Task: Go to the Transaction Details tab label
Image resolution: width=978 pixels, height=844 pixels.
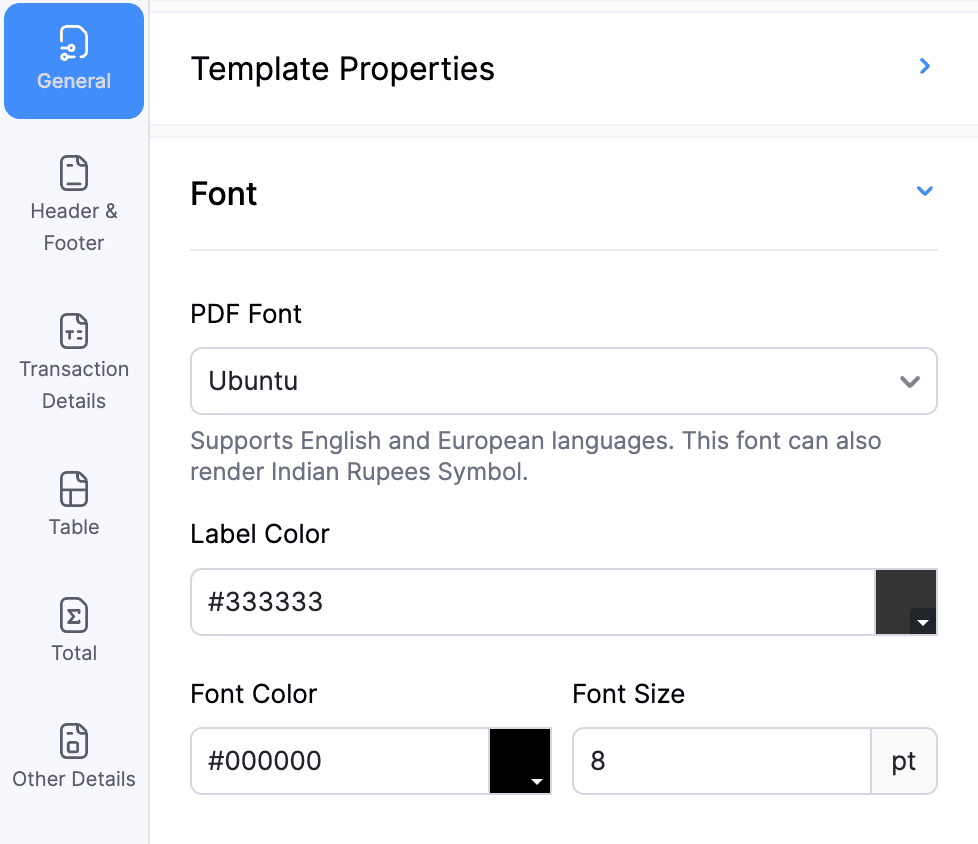Action: 74,385
